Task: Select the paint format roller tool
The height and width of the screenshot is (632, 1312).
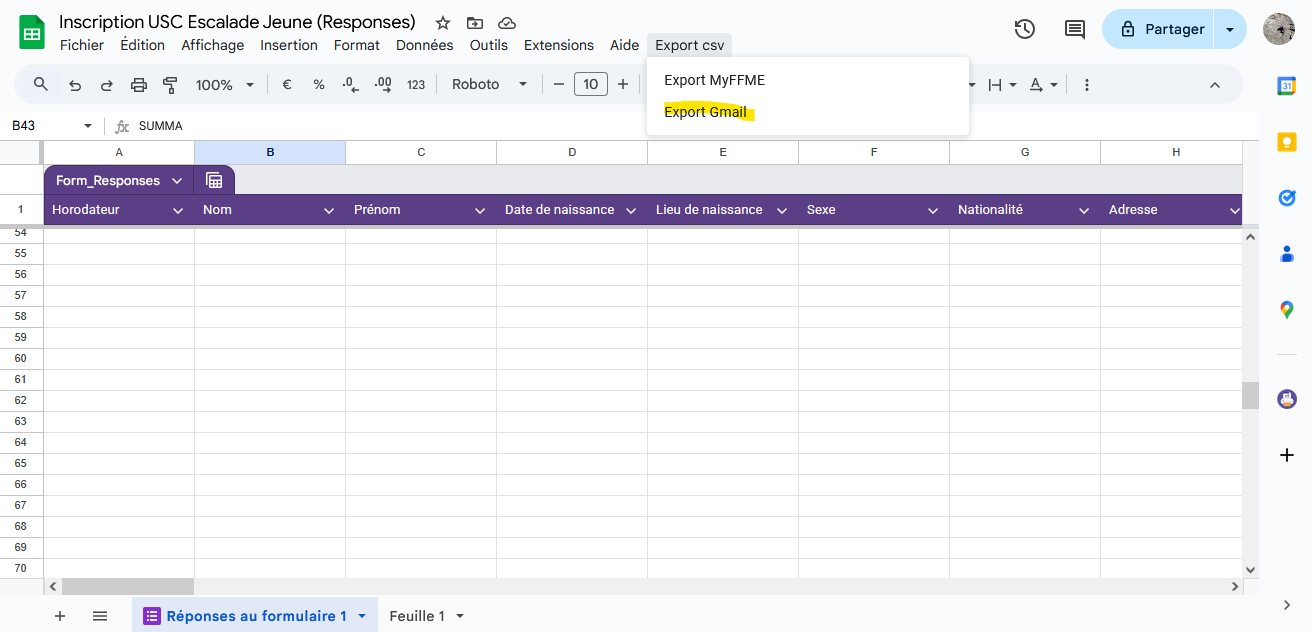Action: 170,85
